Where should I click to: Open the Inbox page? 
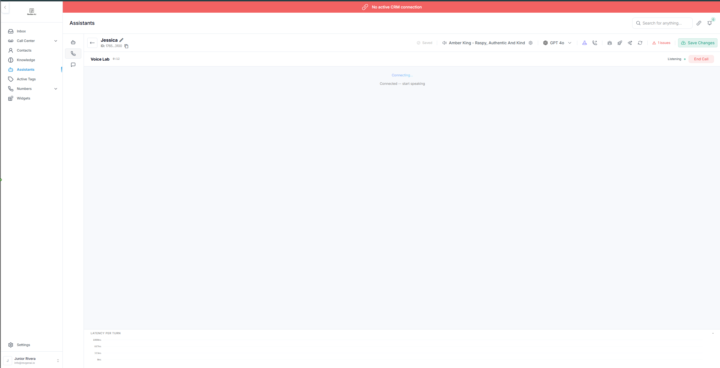coord(21,31)
